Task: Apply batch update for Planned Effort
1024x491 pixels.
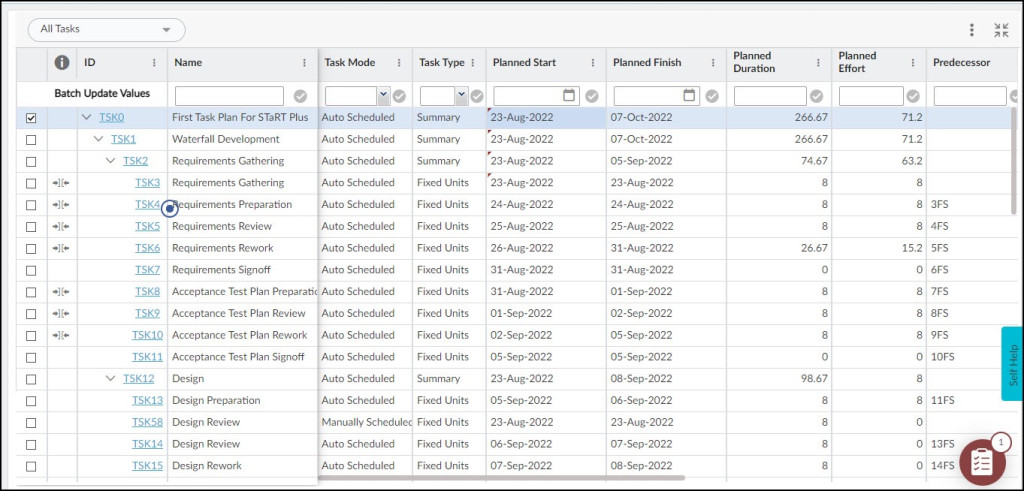Action: coord(913,96)
